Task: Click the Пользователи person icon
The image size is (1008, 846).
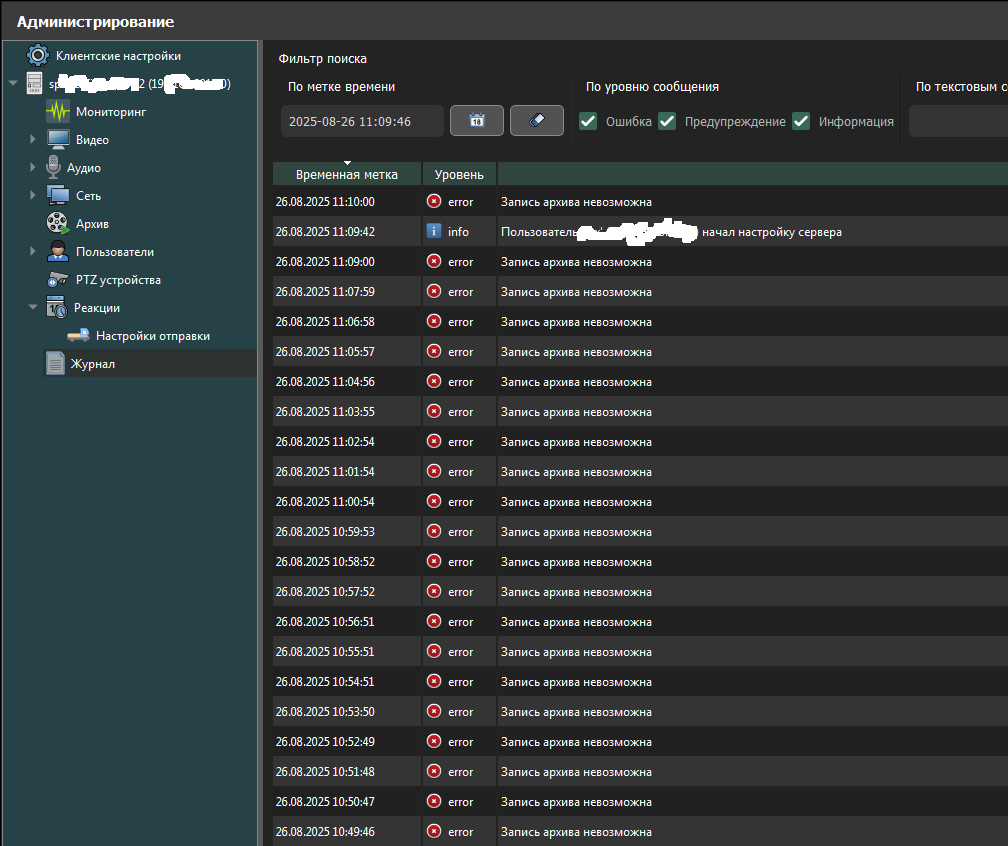Action: (x=58, y=251)
